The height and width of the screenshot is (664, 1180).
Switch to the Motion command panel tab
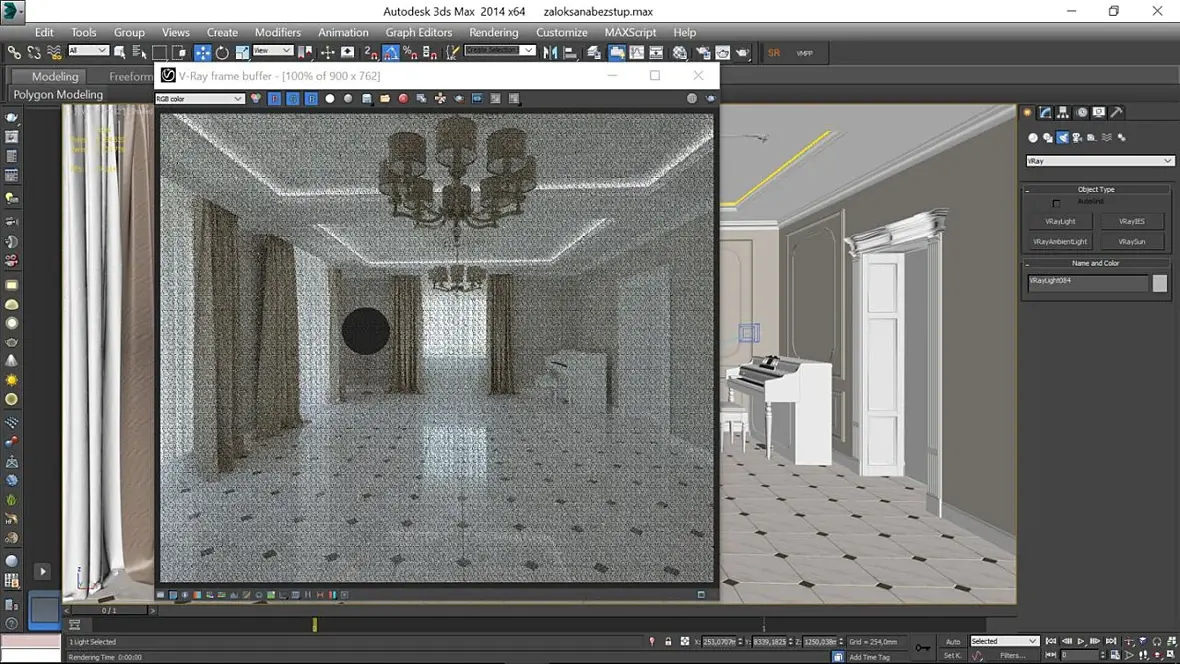point(1081,112)
